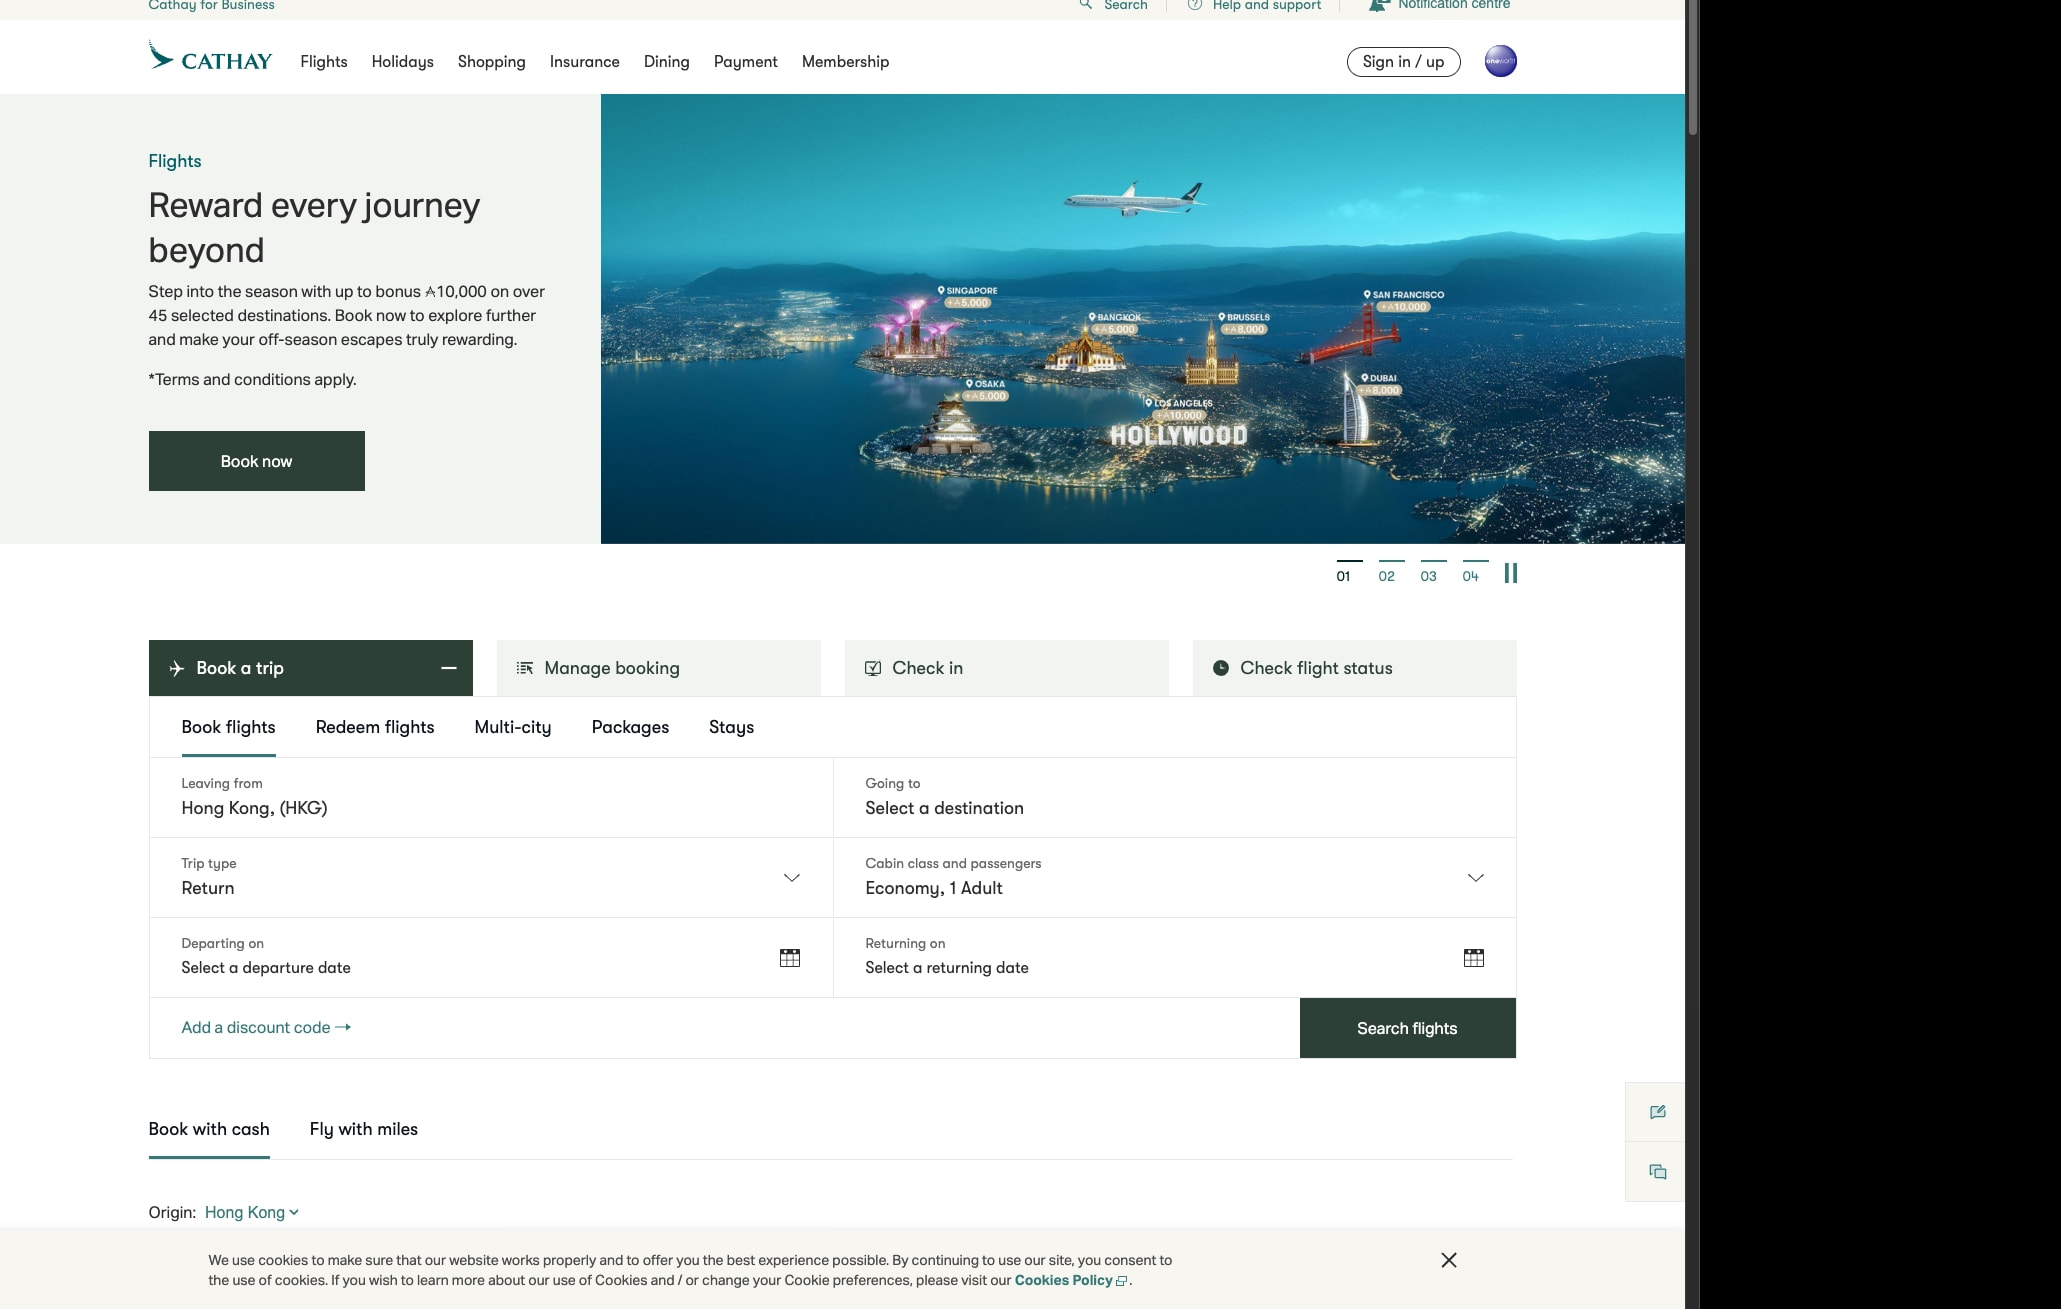Open Cabin class and passengers dropdown
This screenshot has width=2061, height=1309.
[1475, 878]
